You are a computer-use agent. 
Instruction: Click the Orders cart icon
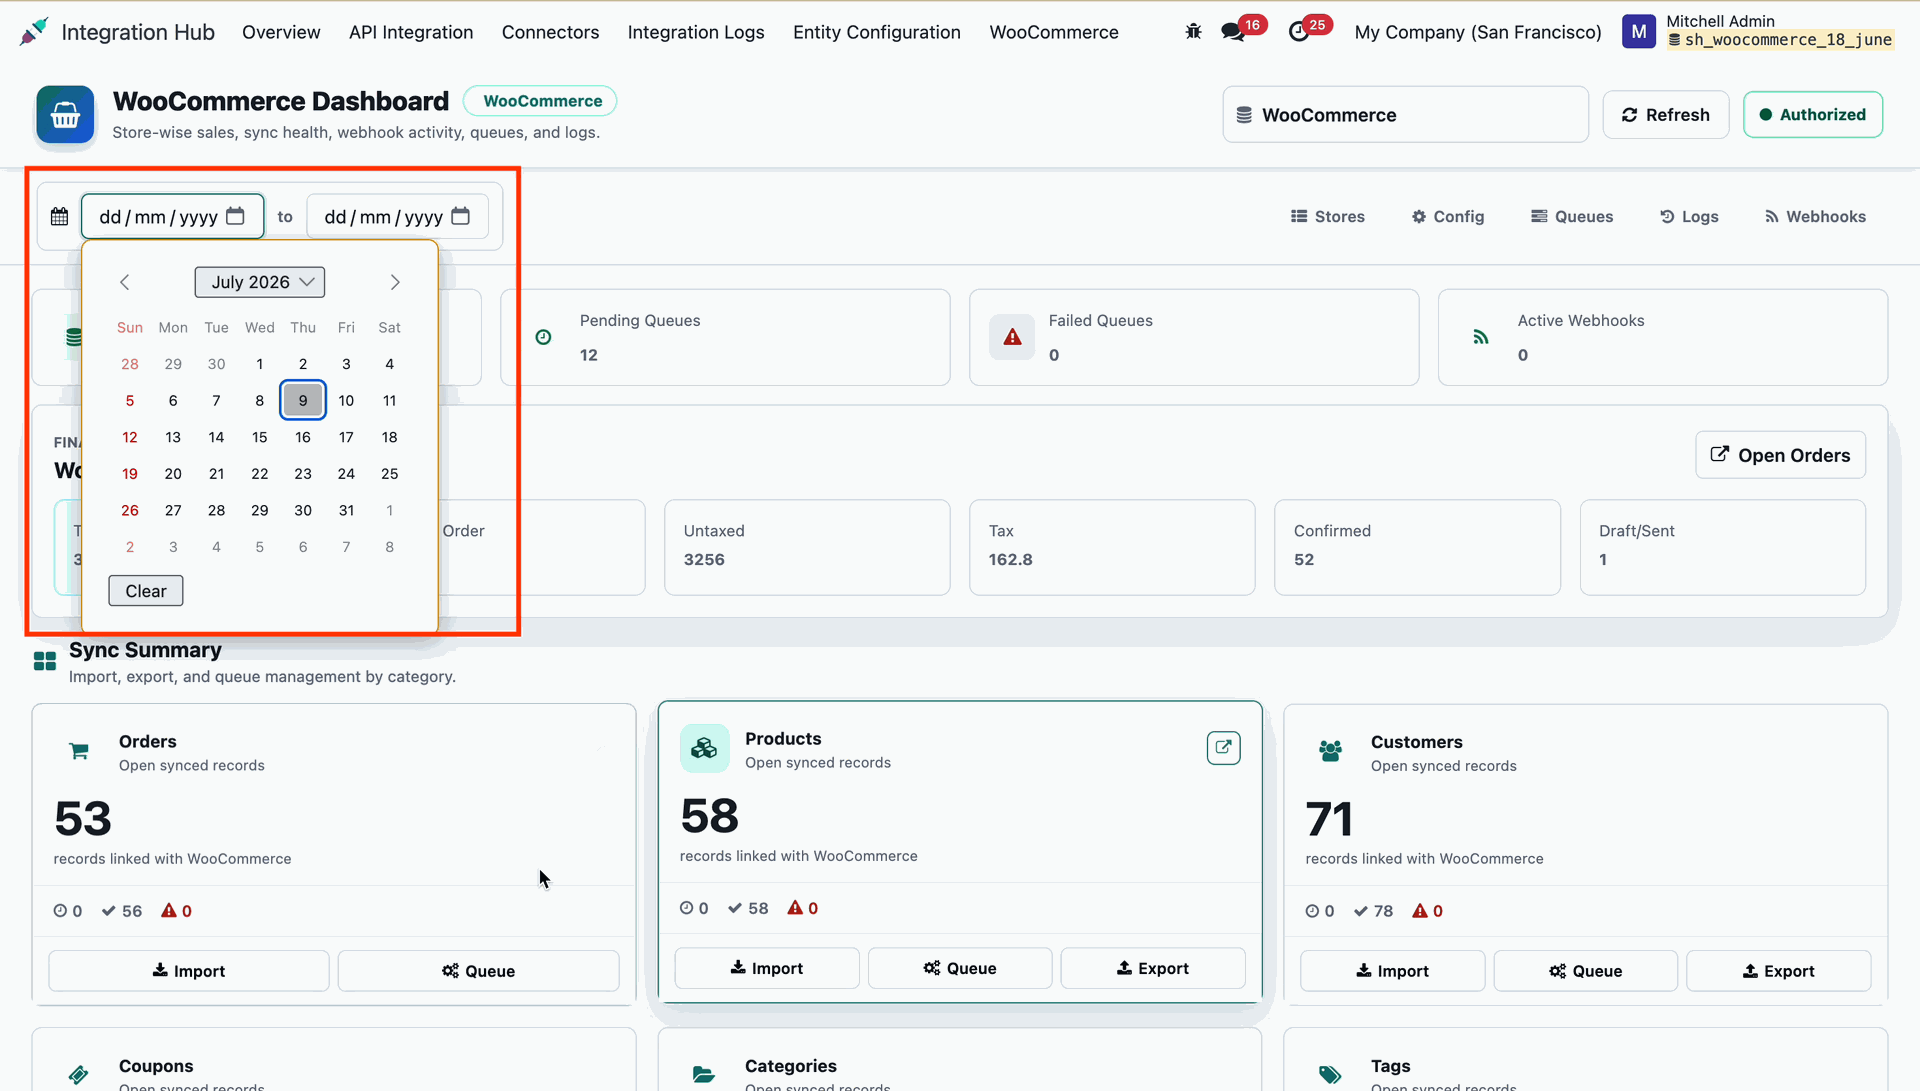(x=79, y=751)
